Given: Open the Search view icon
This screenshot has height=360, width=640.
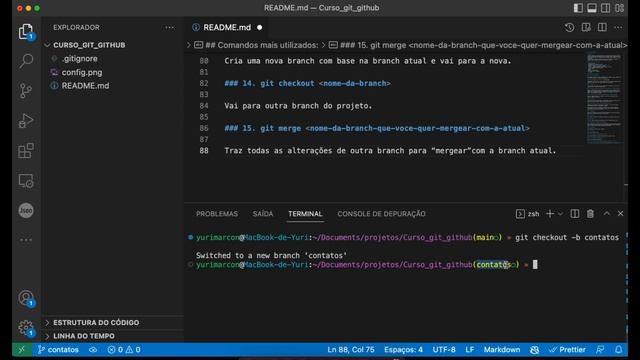Looking at the screenshot, I should coord(26,61).
